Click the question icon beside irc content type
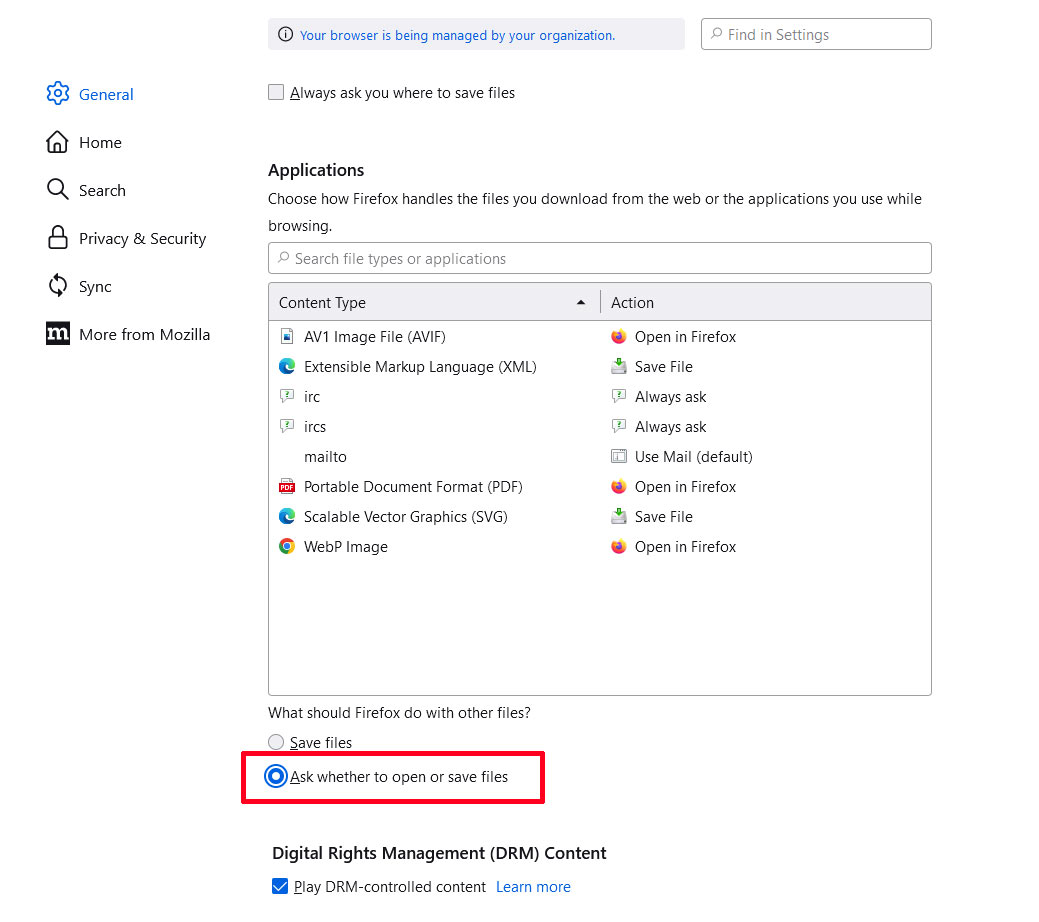The image size is (1039, 922). click(287, 396)
